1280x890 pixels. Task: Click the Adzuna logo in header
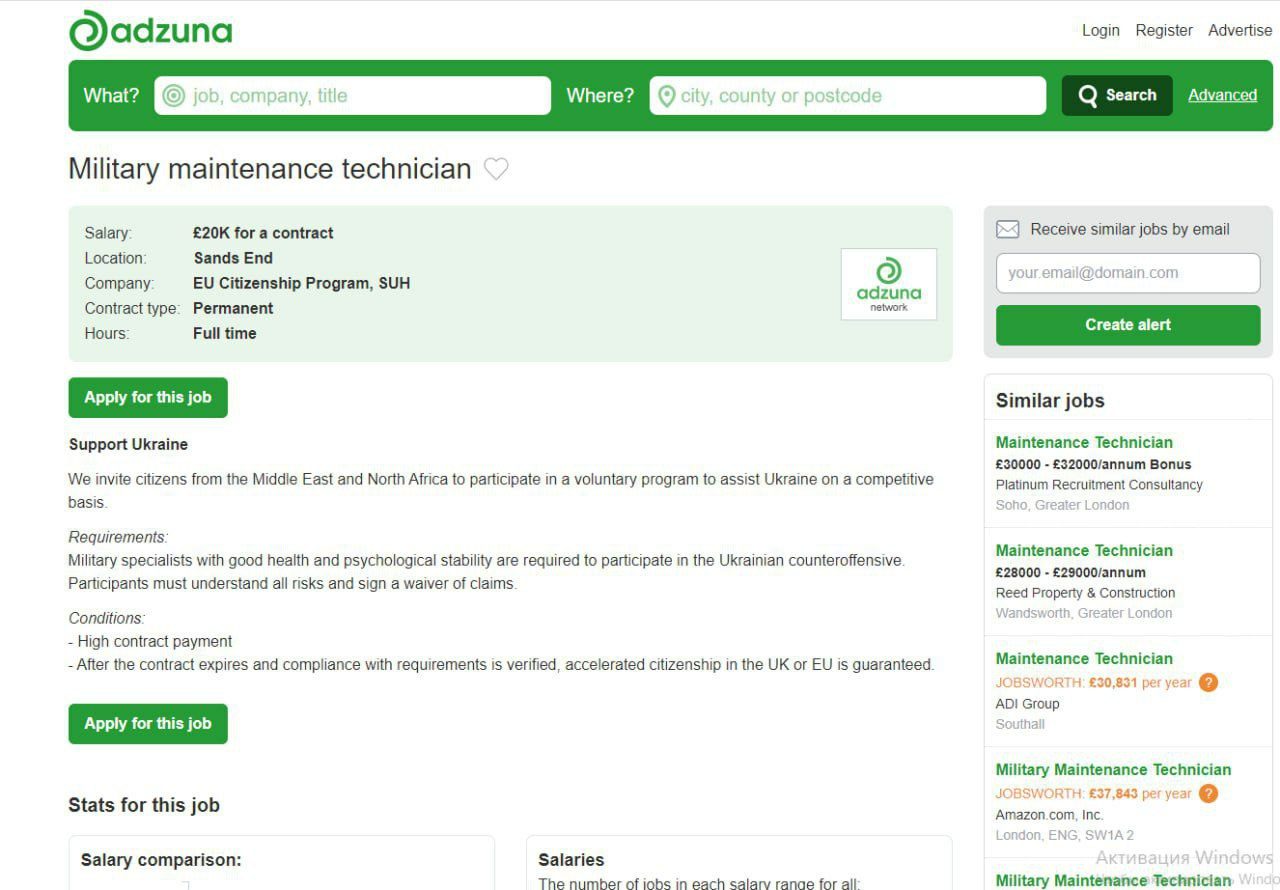tap(150, 31)
